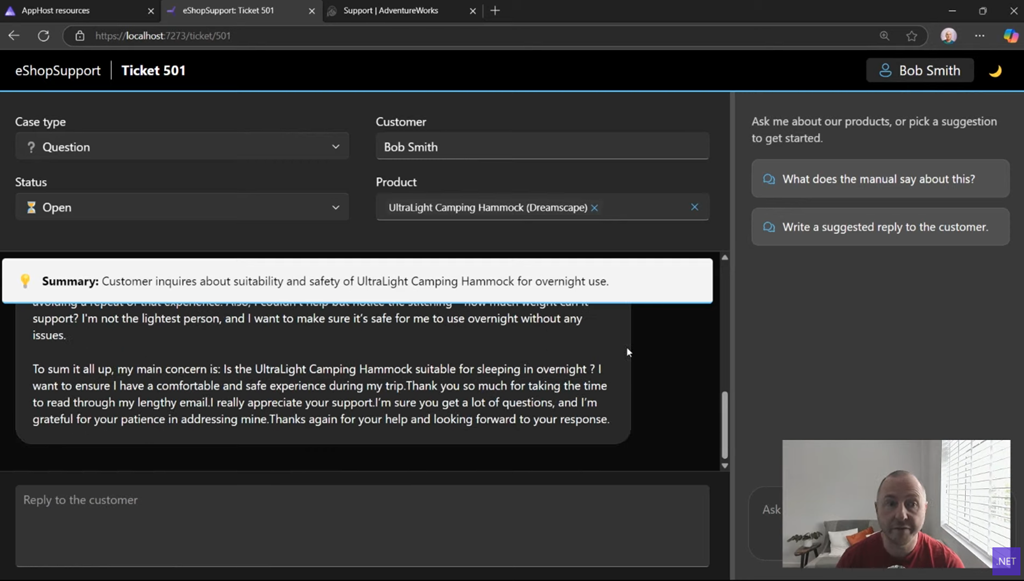This screenshot has height=581, width=1024.
Task: Open the Bob Smith user button
Action: point(919,71)
